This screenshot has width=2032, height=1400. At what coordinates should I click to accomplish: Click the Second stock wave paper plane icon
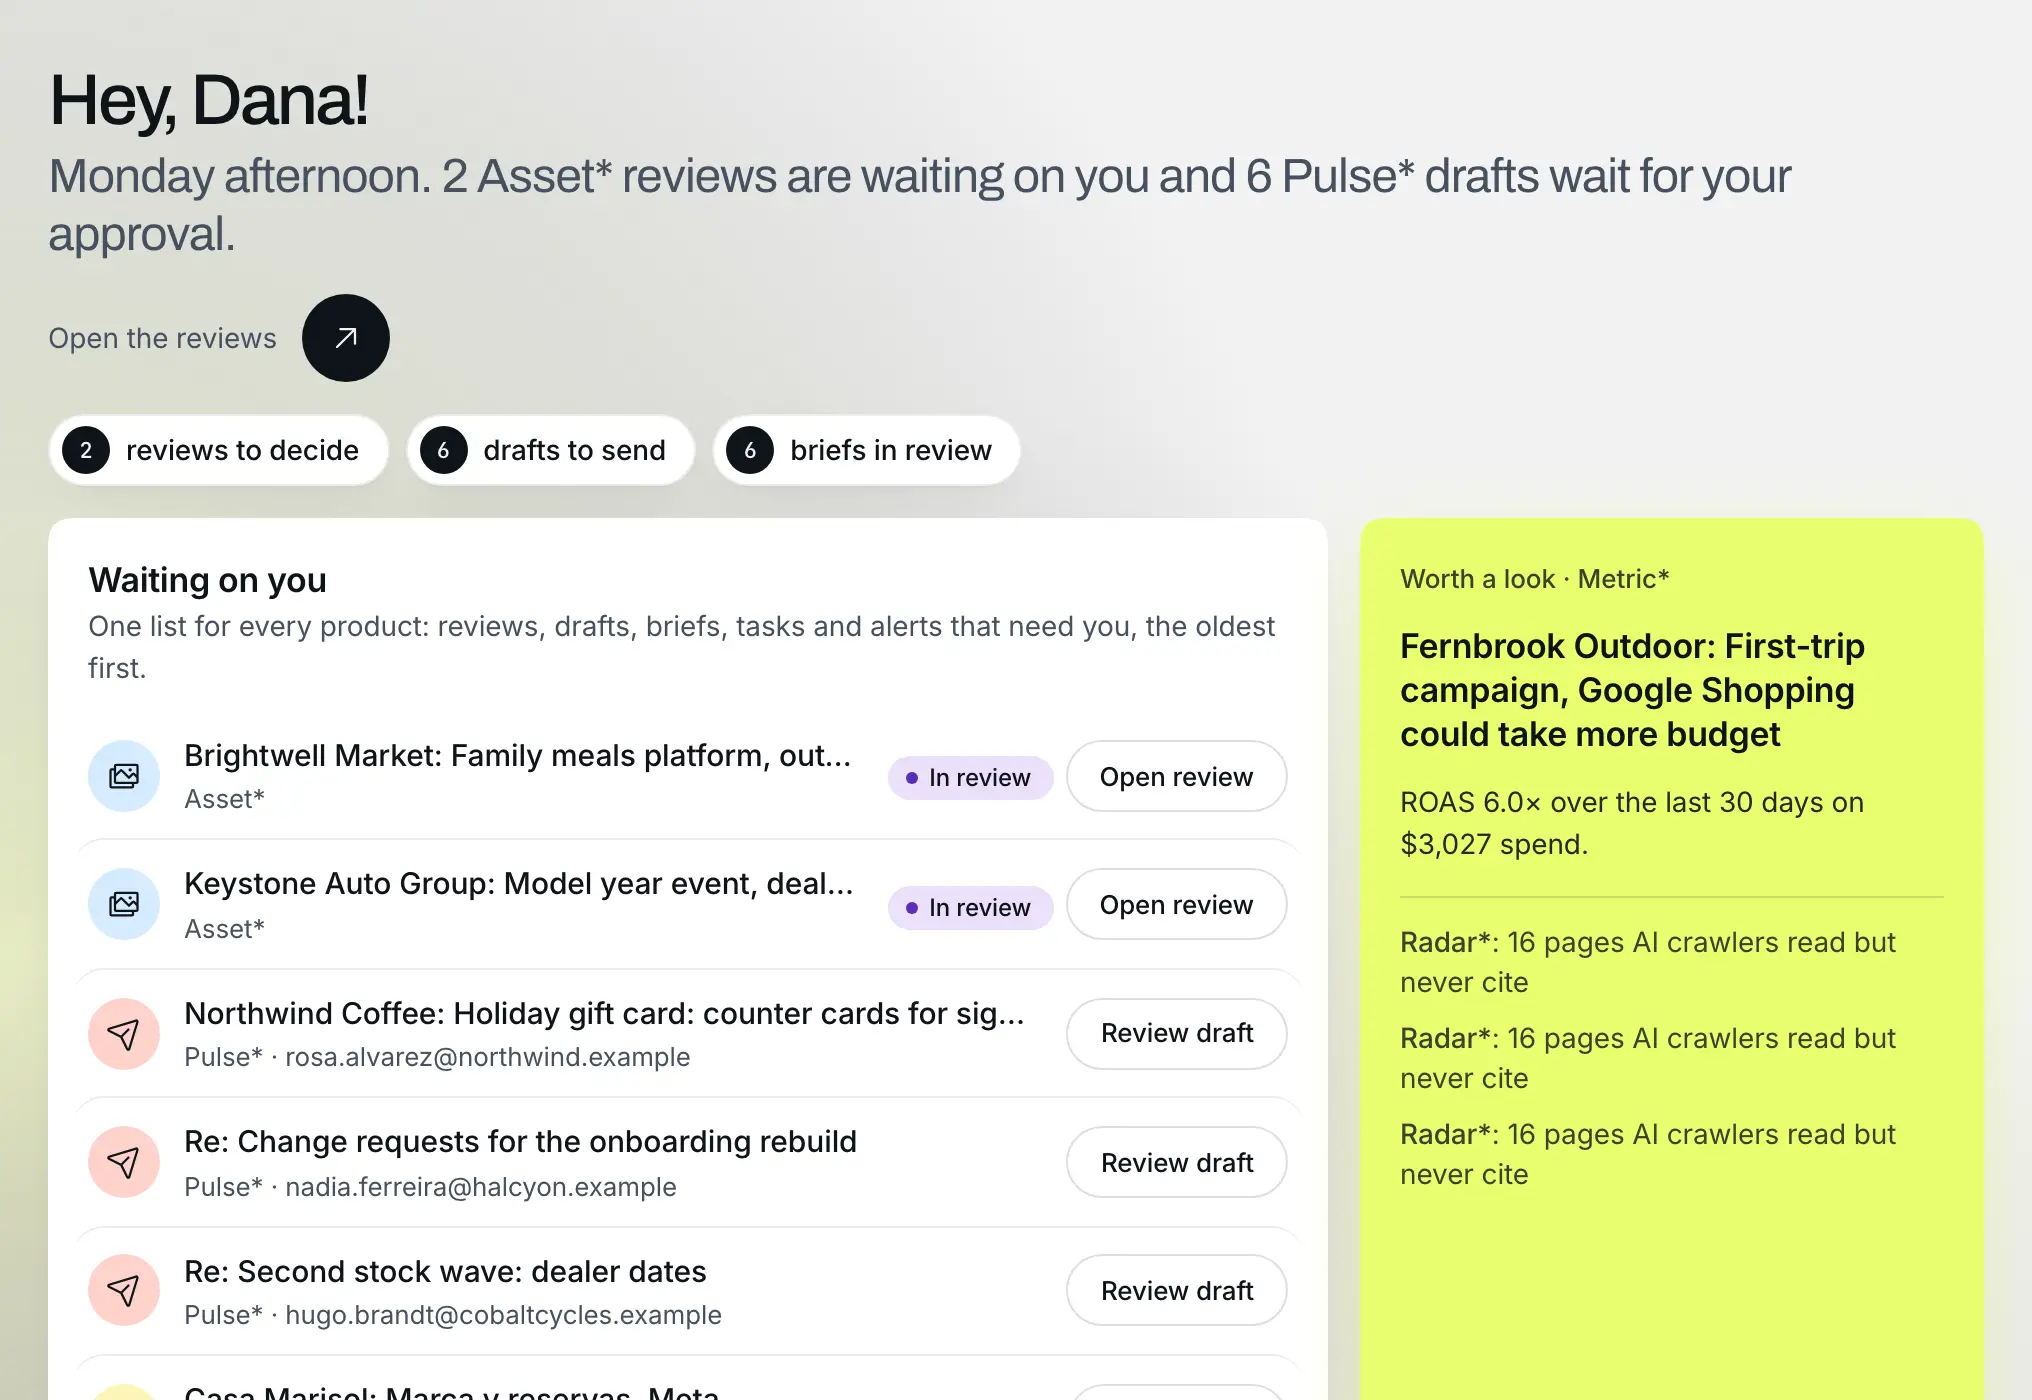pos(124,1290)
